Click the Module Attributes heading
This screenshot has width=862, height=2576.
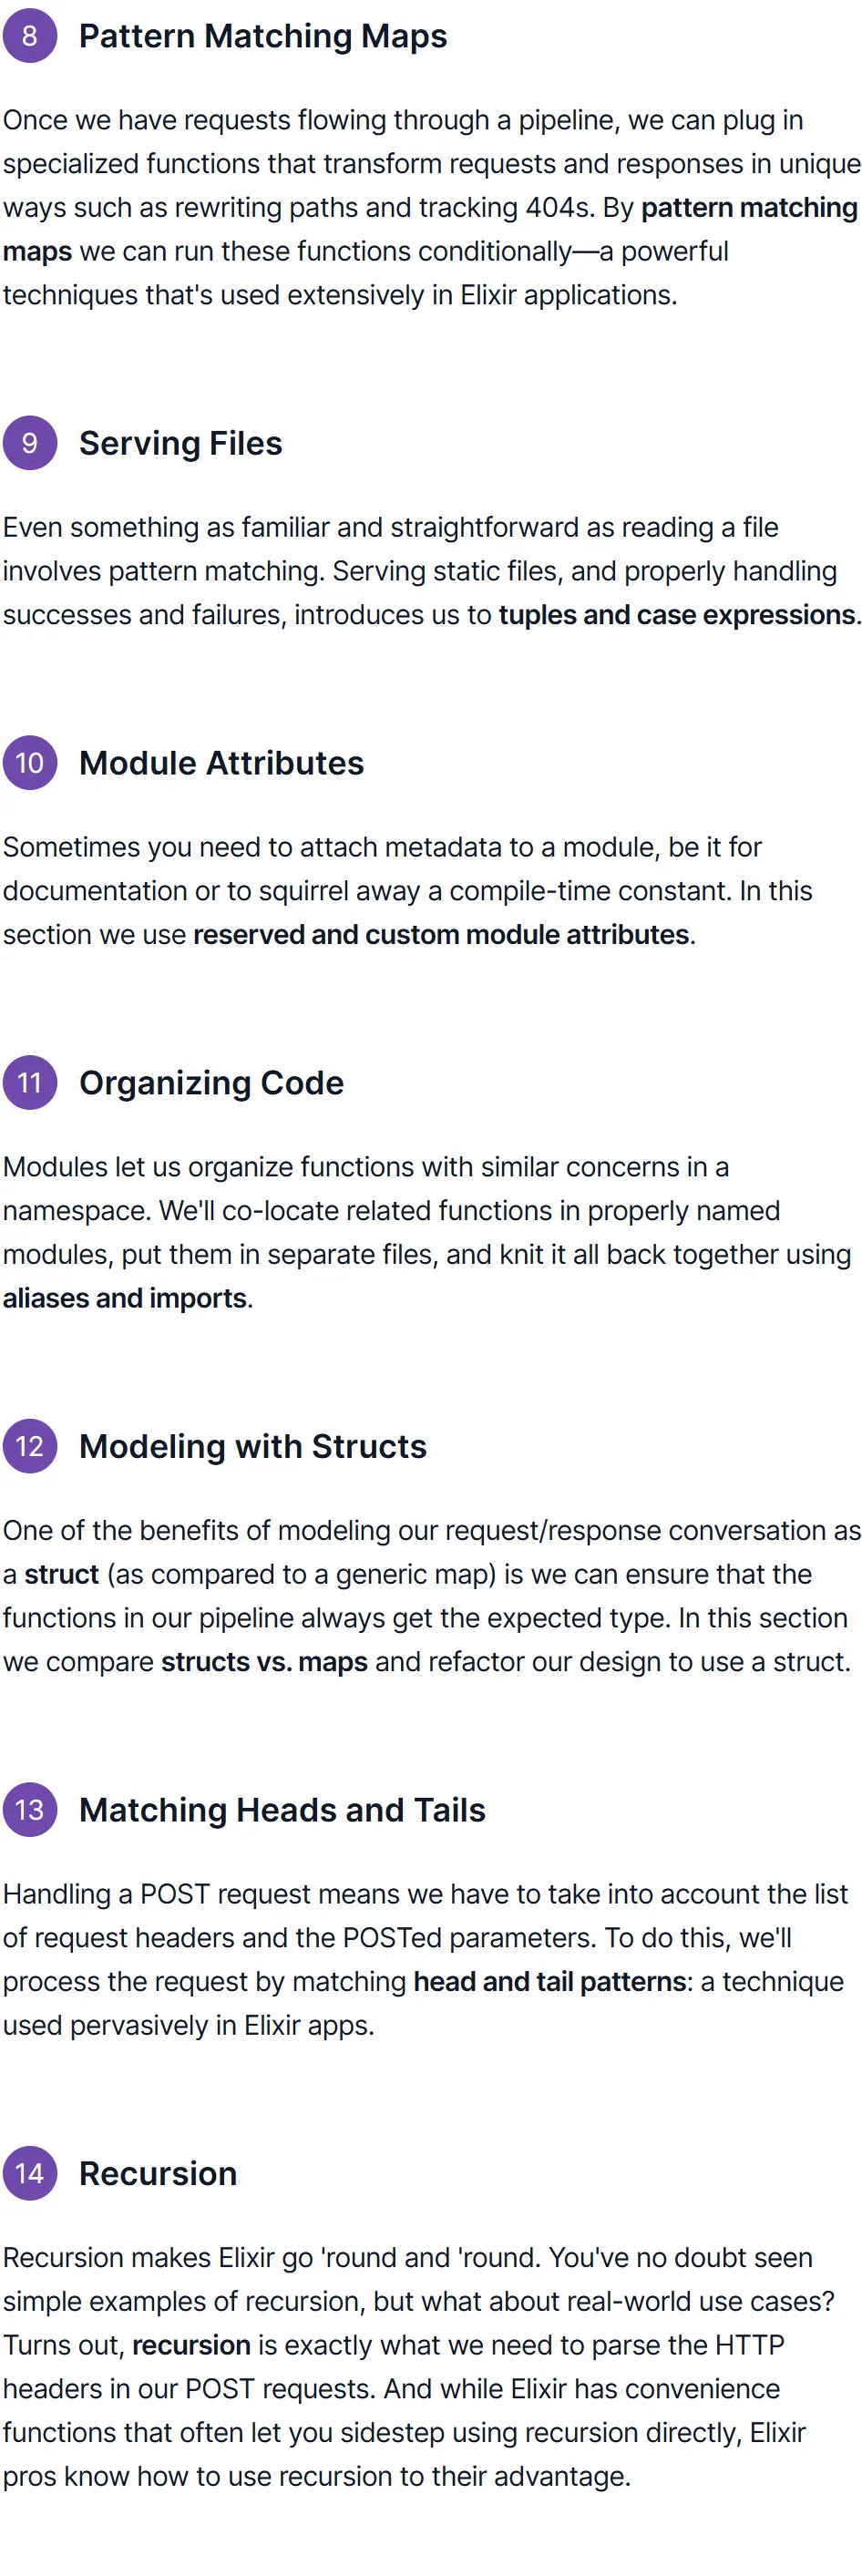click(222, 763)
